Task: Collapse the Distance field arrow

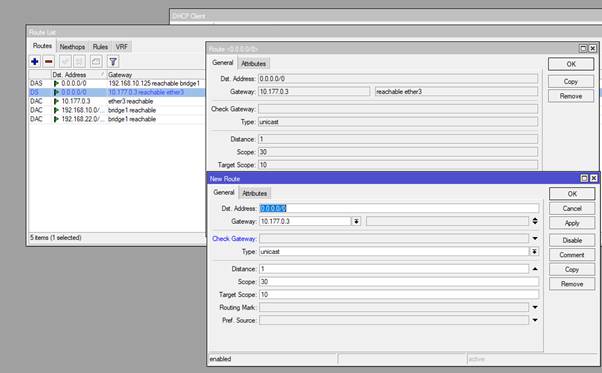Action: coord(535,269)
